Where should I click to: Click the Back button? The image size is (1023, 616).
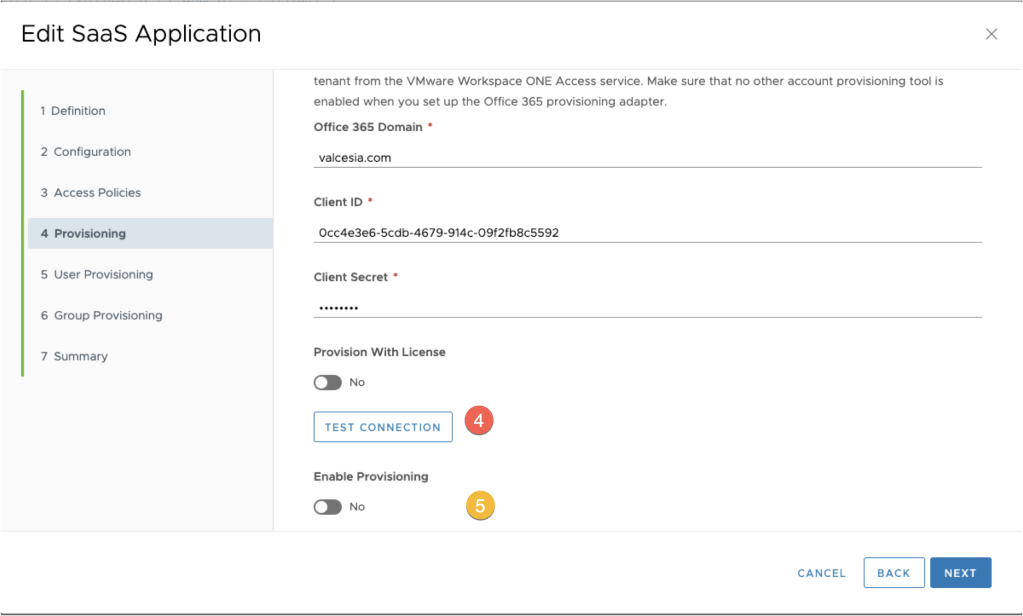893,573
